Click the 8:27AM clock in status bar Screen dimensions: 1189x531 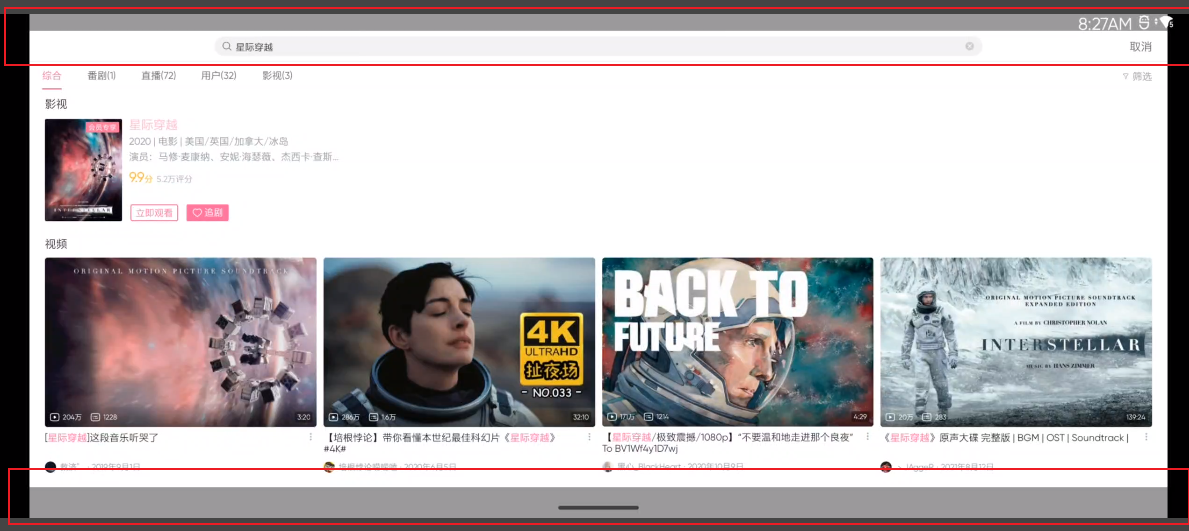(1105, 24)
